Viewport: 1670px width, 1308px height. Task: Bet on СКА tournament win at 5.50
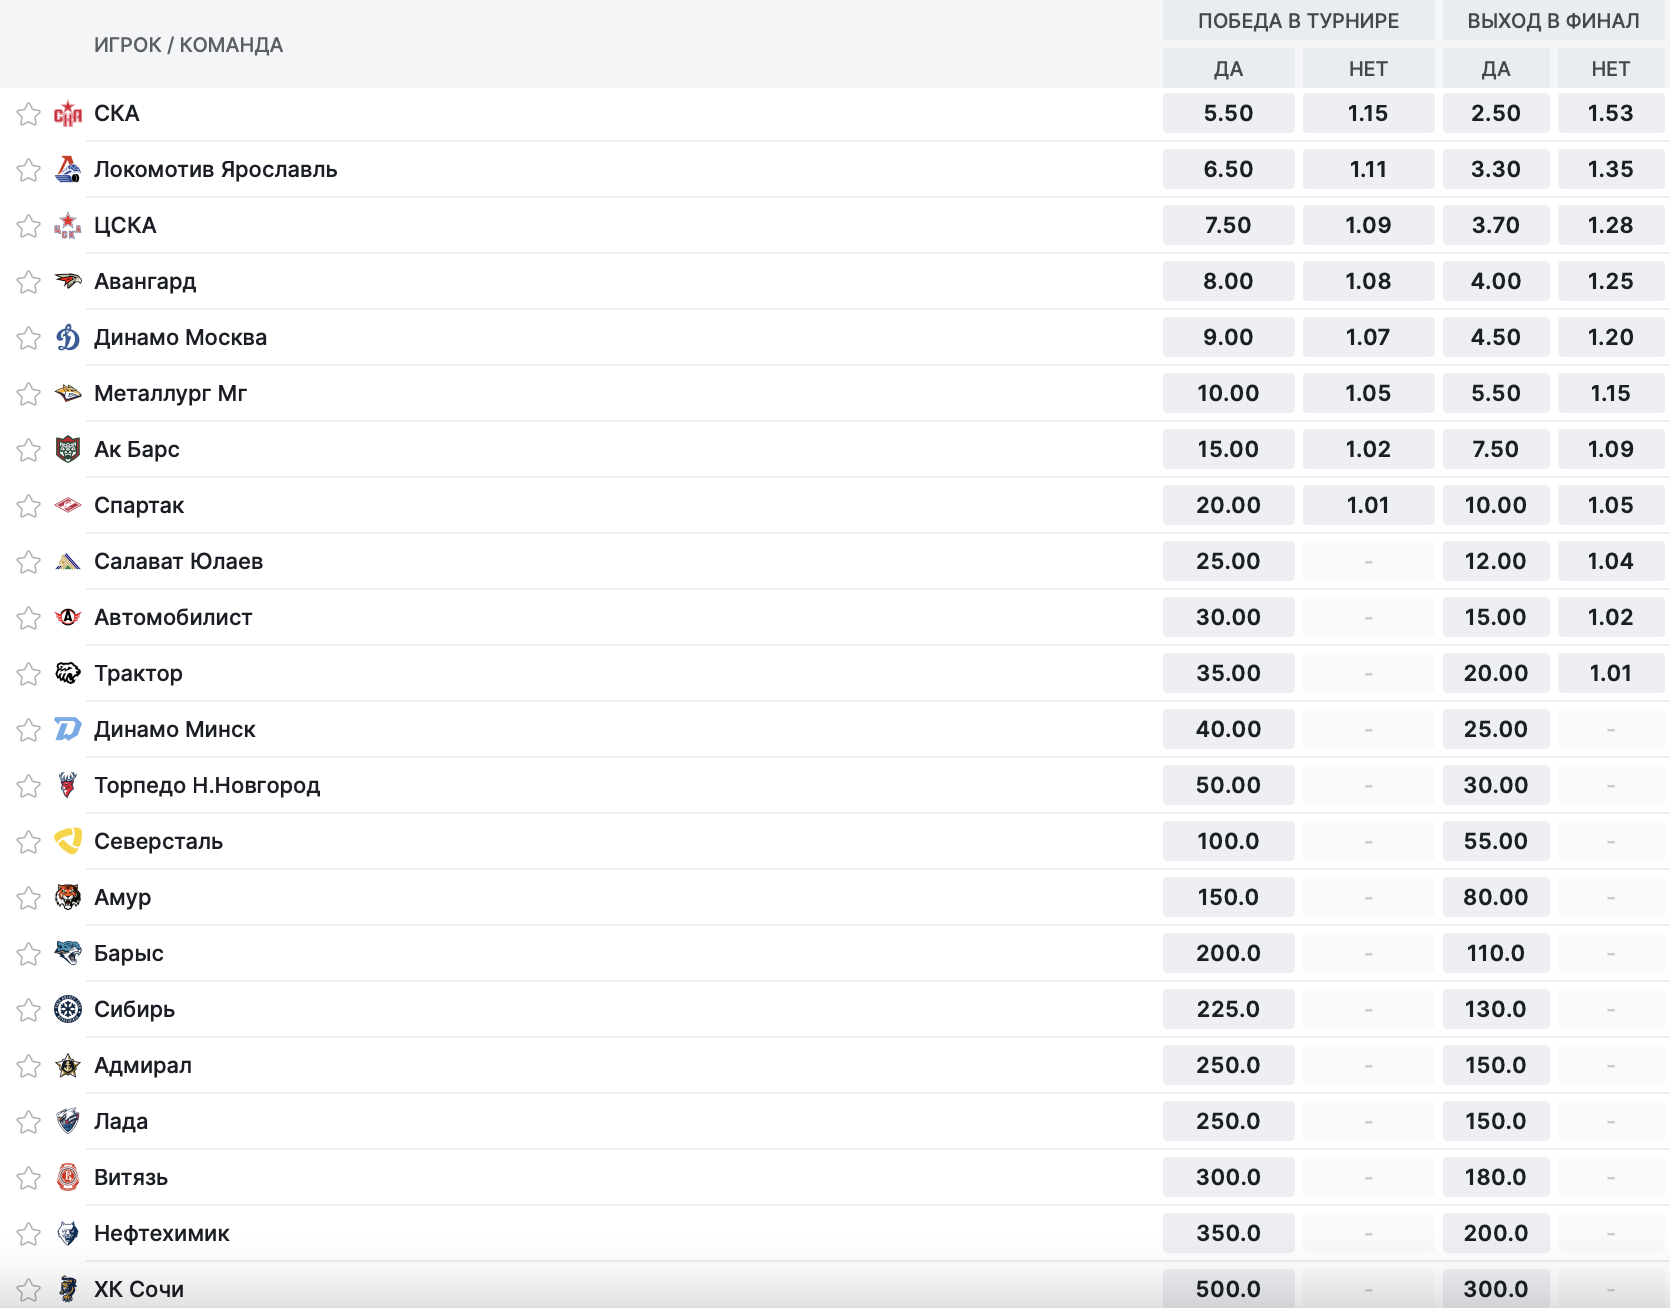pyautogui.click(x=1229, y=113)
